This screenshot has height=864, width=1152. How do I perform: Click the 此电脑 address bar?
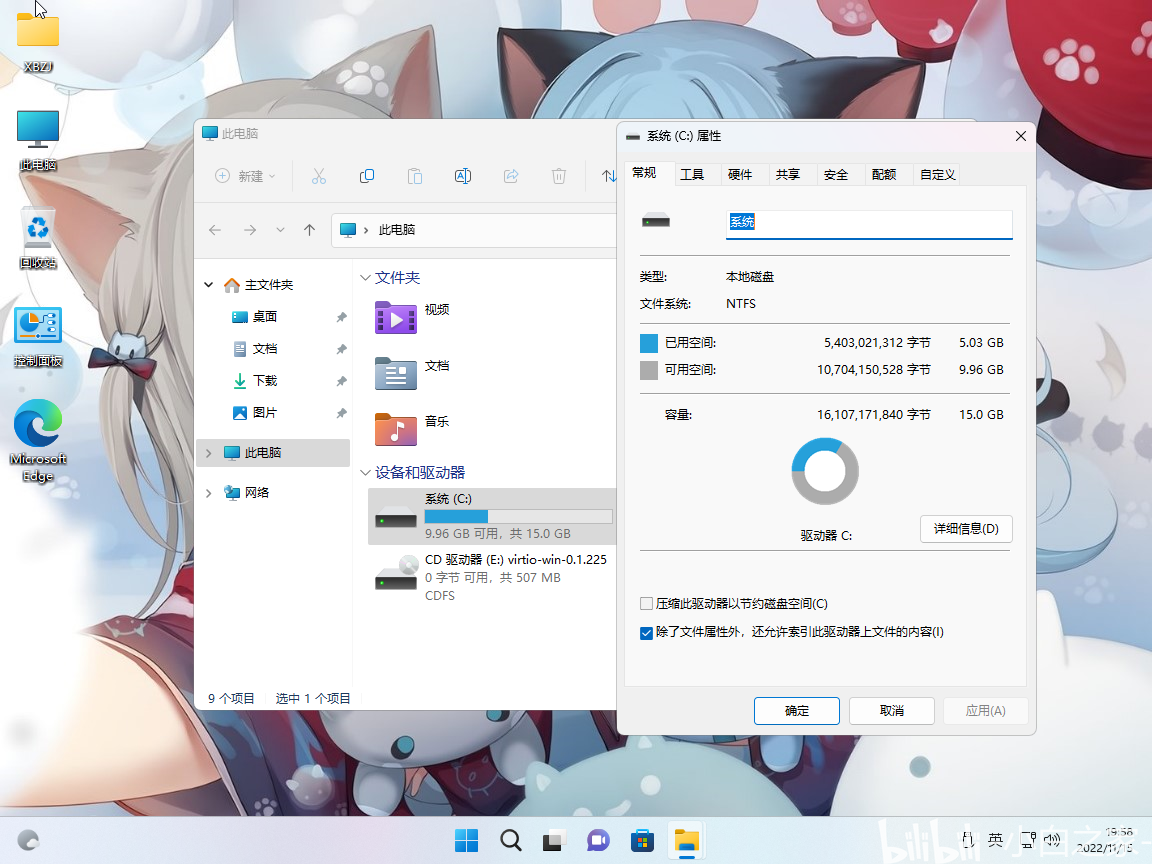coord(474,230)
